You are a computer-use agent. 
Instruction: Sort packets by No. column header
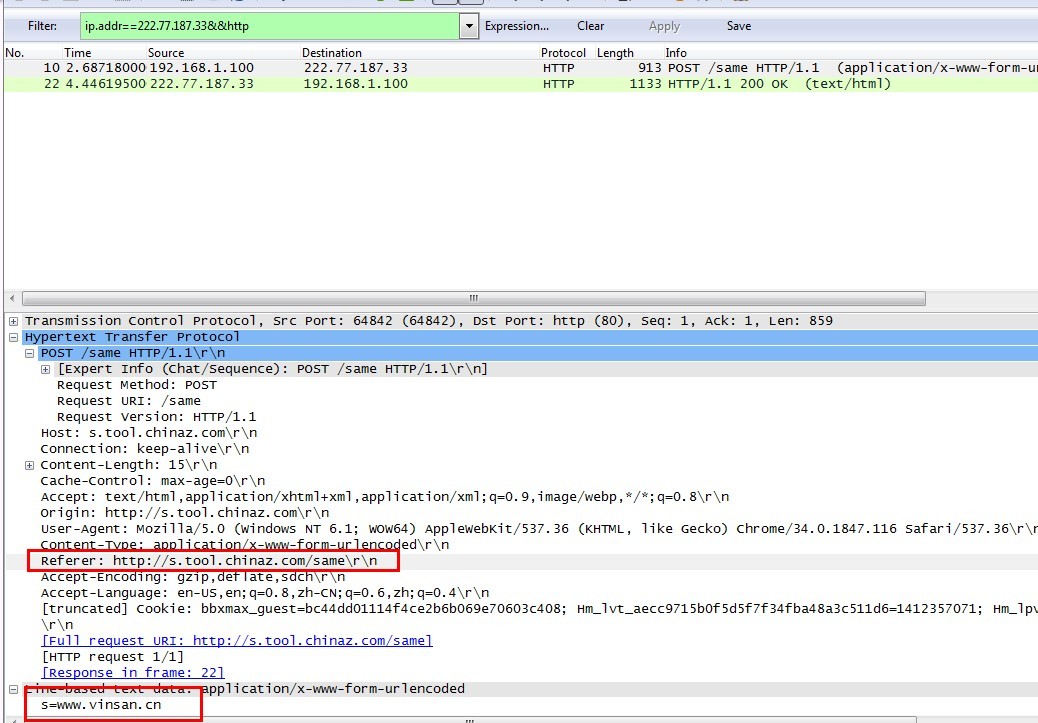[x=15, y=53]
